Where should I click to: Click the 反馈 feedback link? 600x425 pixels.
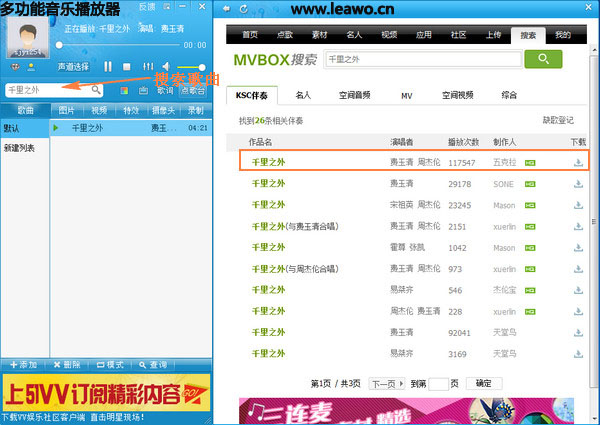click(x=147, y=7)
